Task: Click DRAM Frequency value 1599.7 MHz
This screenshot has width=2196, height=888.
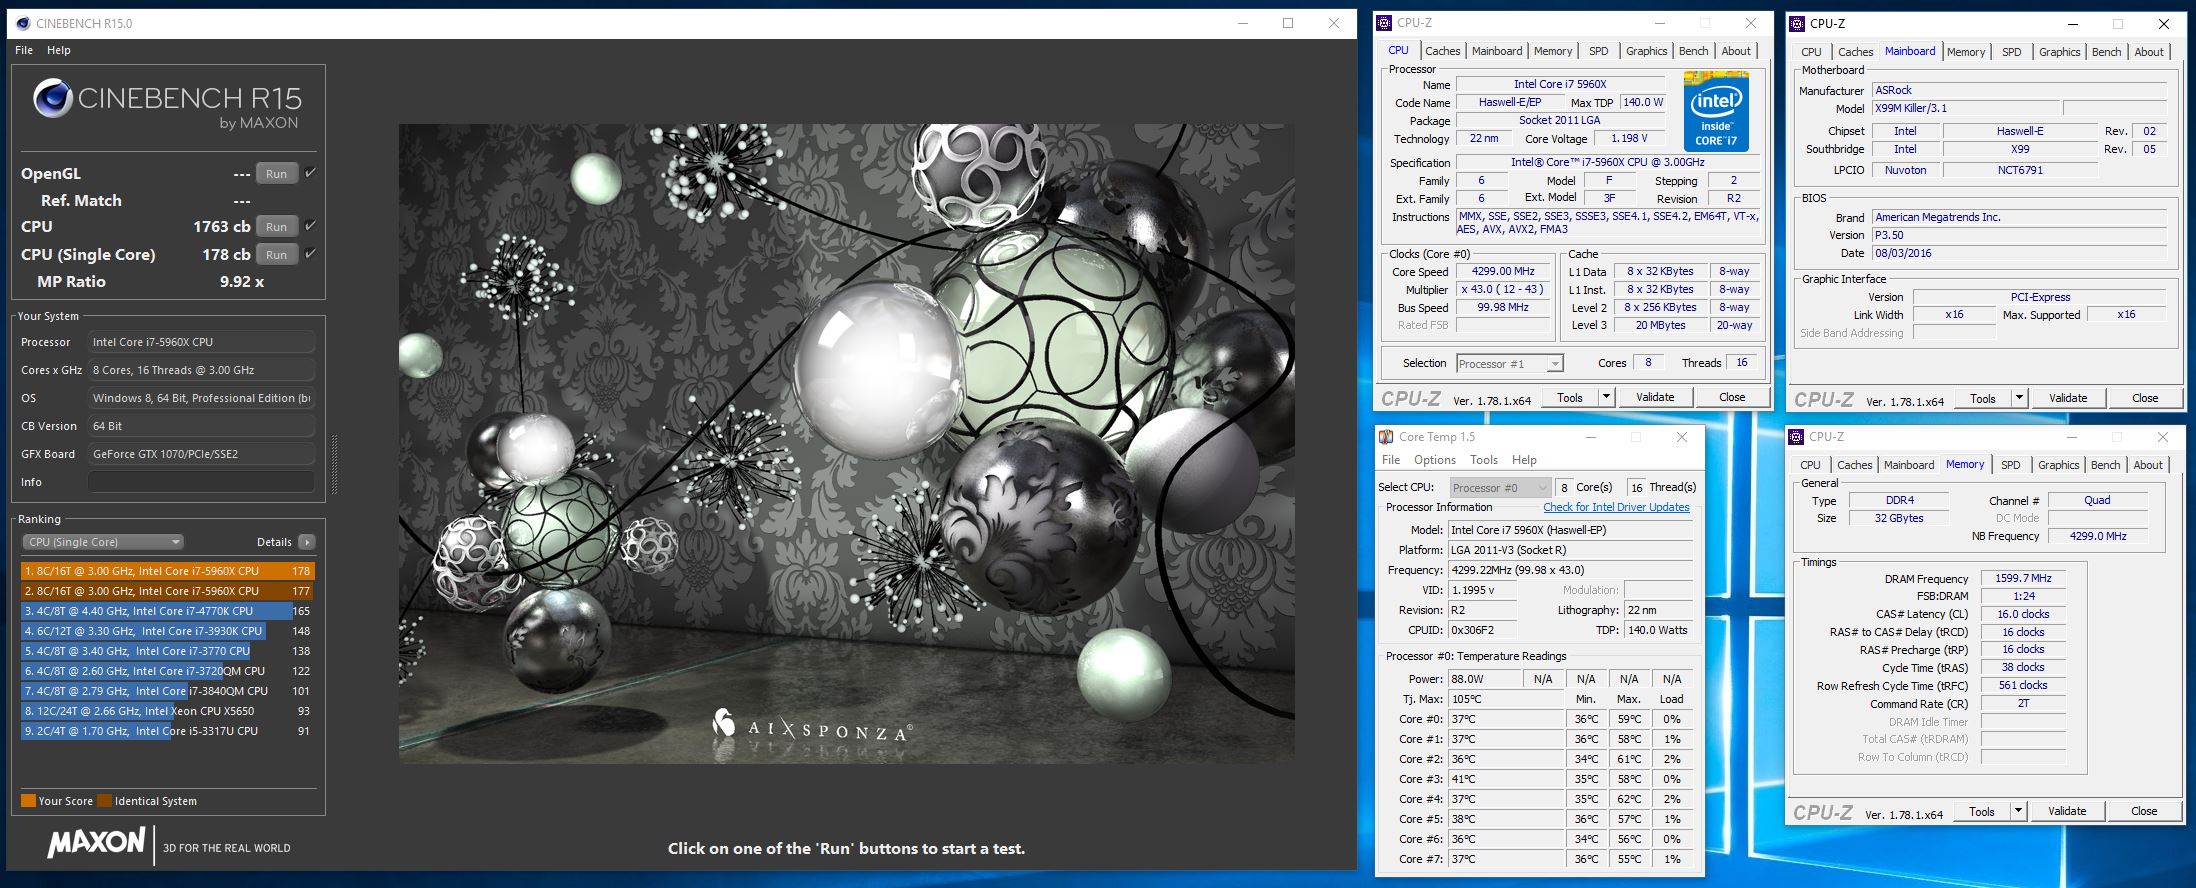Action: pos(2023,578)
